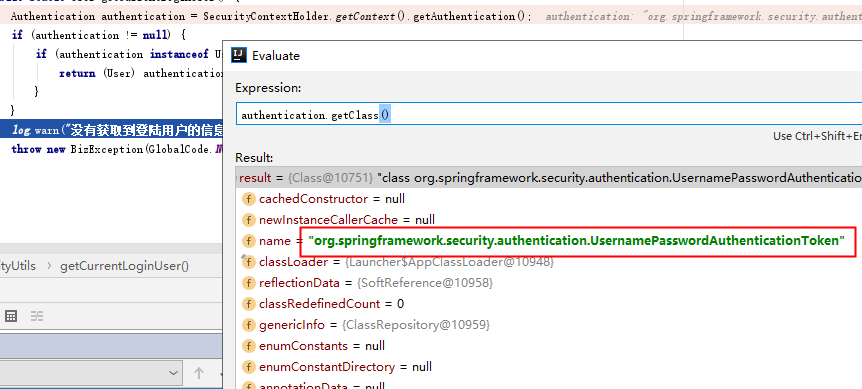
Task: Click the Authentication authentication declaration code line
Action: [272, 16]
